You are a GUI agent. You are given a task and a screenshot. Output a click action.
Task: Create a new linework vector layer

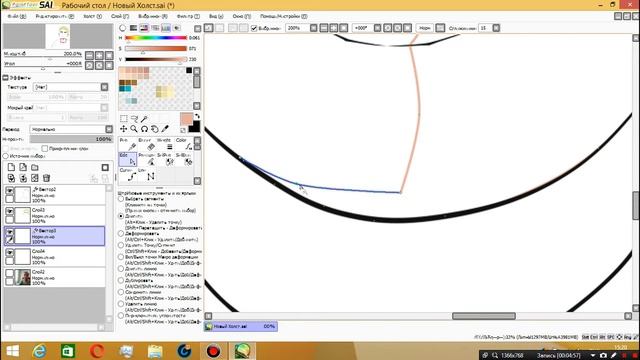tap(23, 167)
